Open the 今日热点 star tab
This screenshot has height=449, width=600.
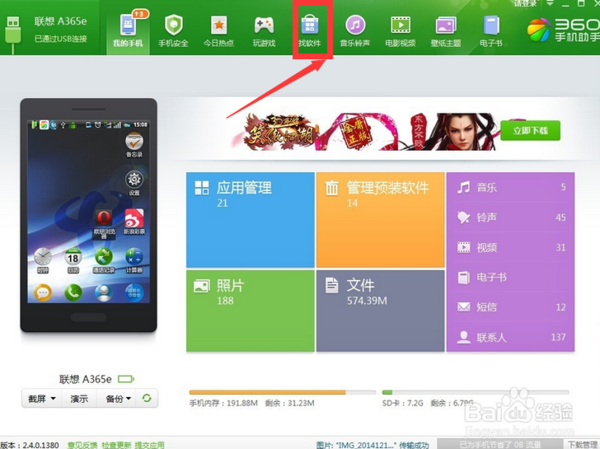(219, 31)
